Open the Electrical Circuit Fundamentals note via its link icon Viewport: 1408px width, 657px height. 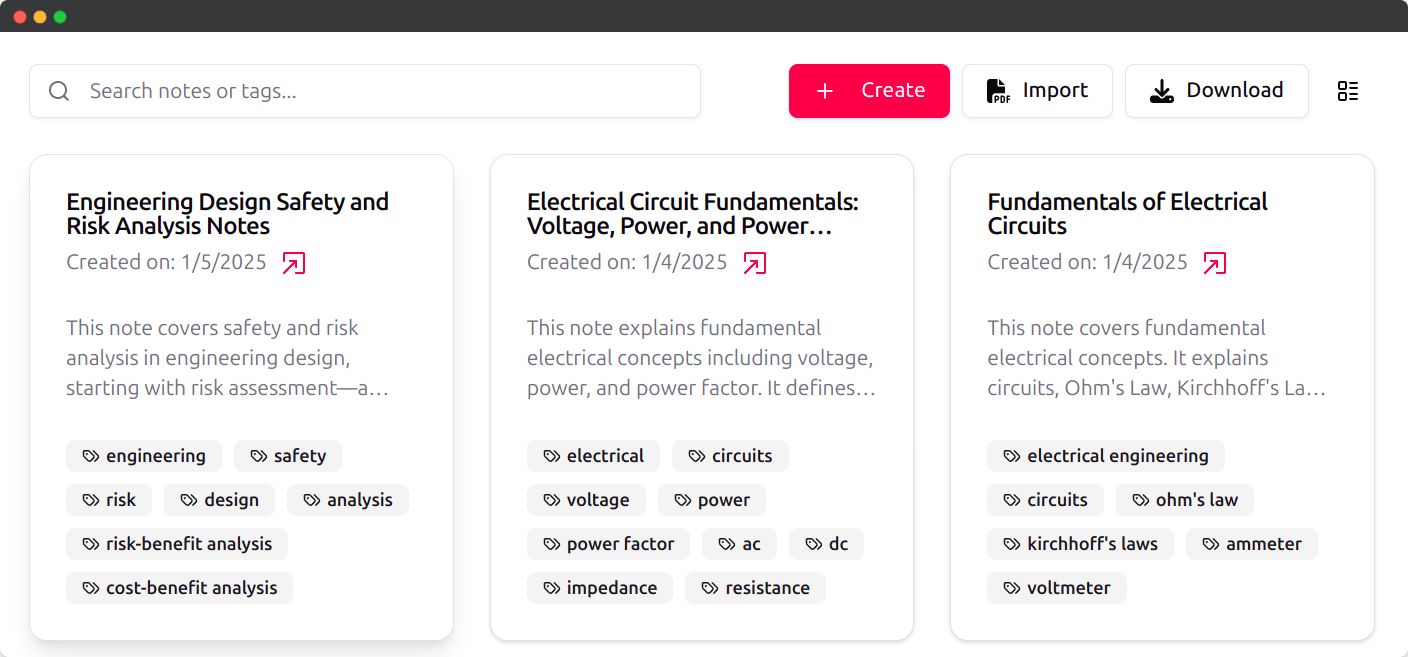(756, 262)
